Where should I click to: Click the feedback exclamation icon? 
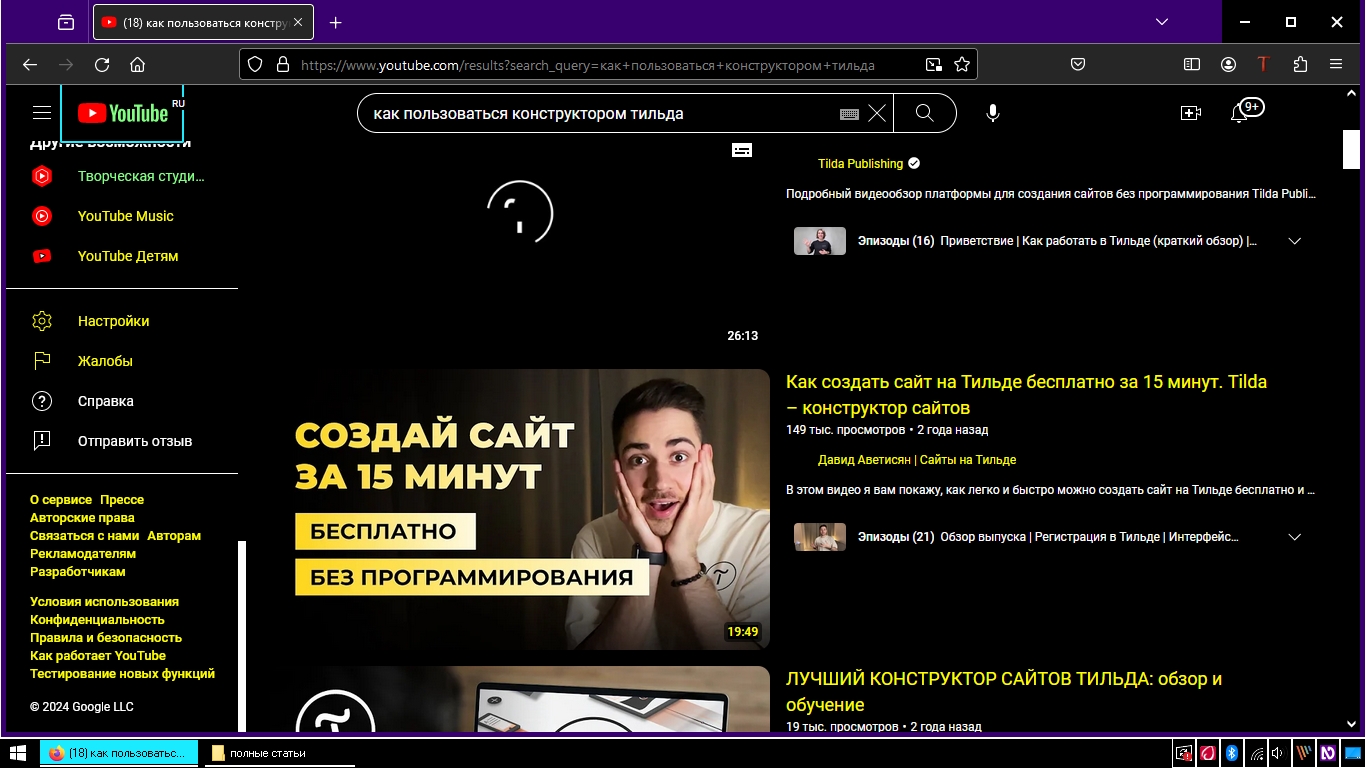tap(42, 441)
